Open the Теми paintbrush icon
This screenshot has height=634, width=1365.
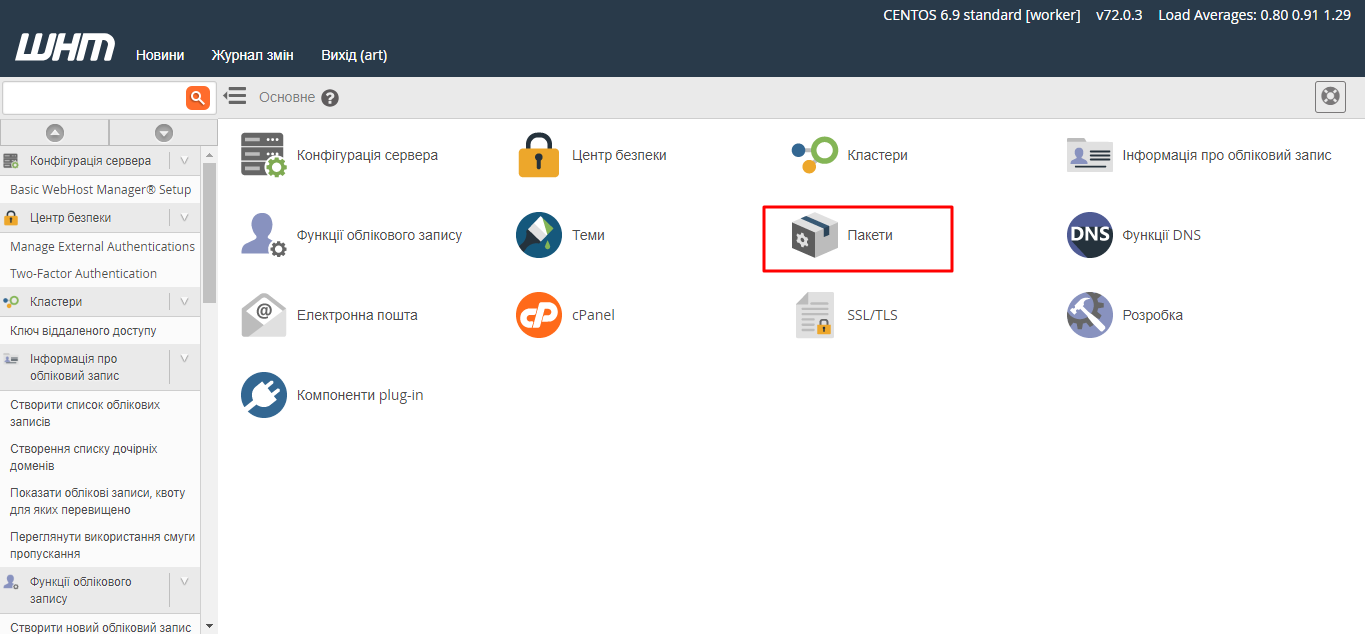click(539, 236)
